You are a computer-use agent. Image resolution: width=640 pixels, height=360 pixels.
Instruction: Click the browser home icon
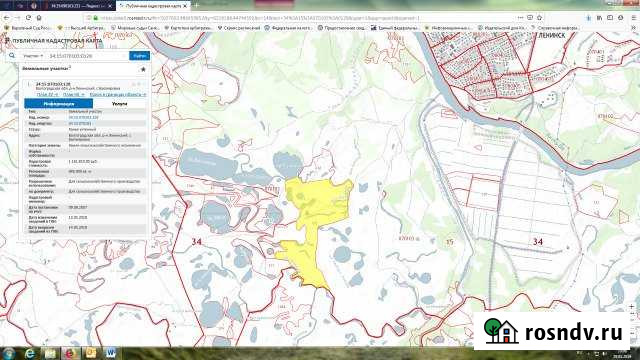tap(39, 18)
